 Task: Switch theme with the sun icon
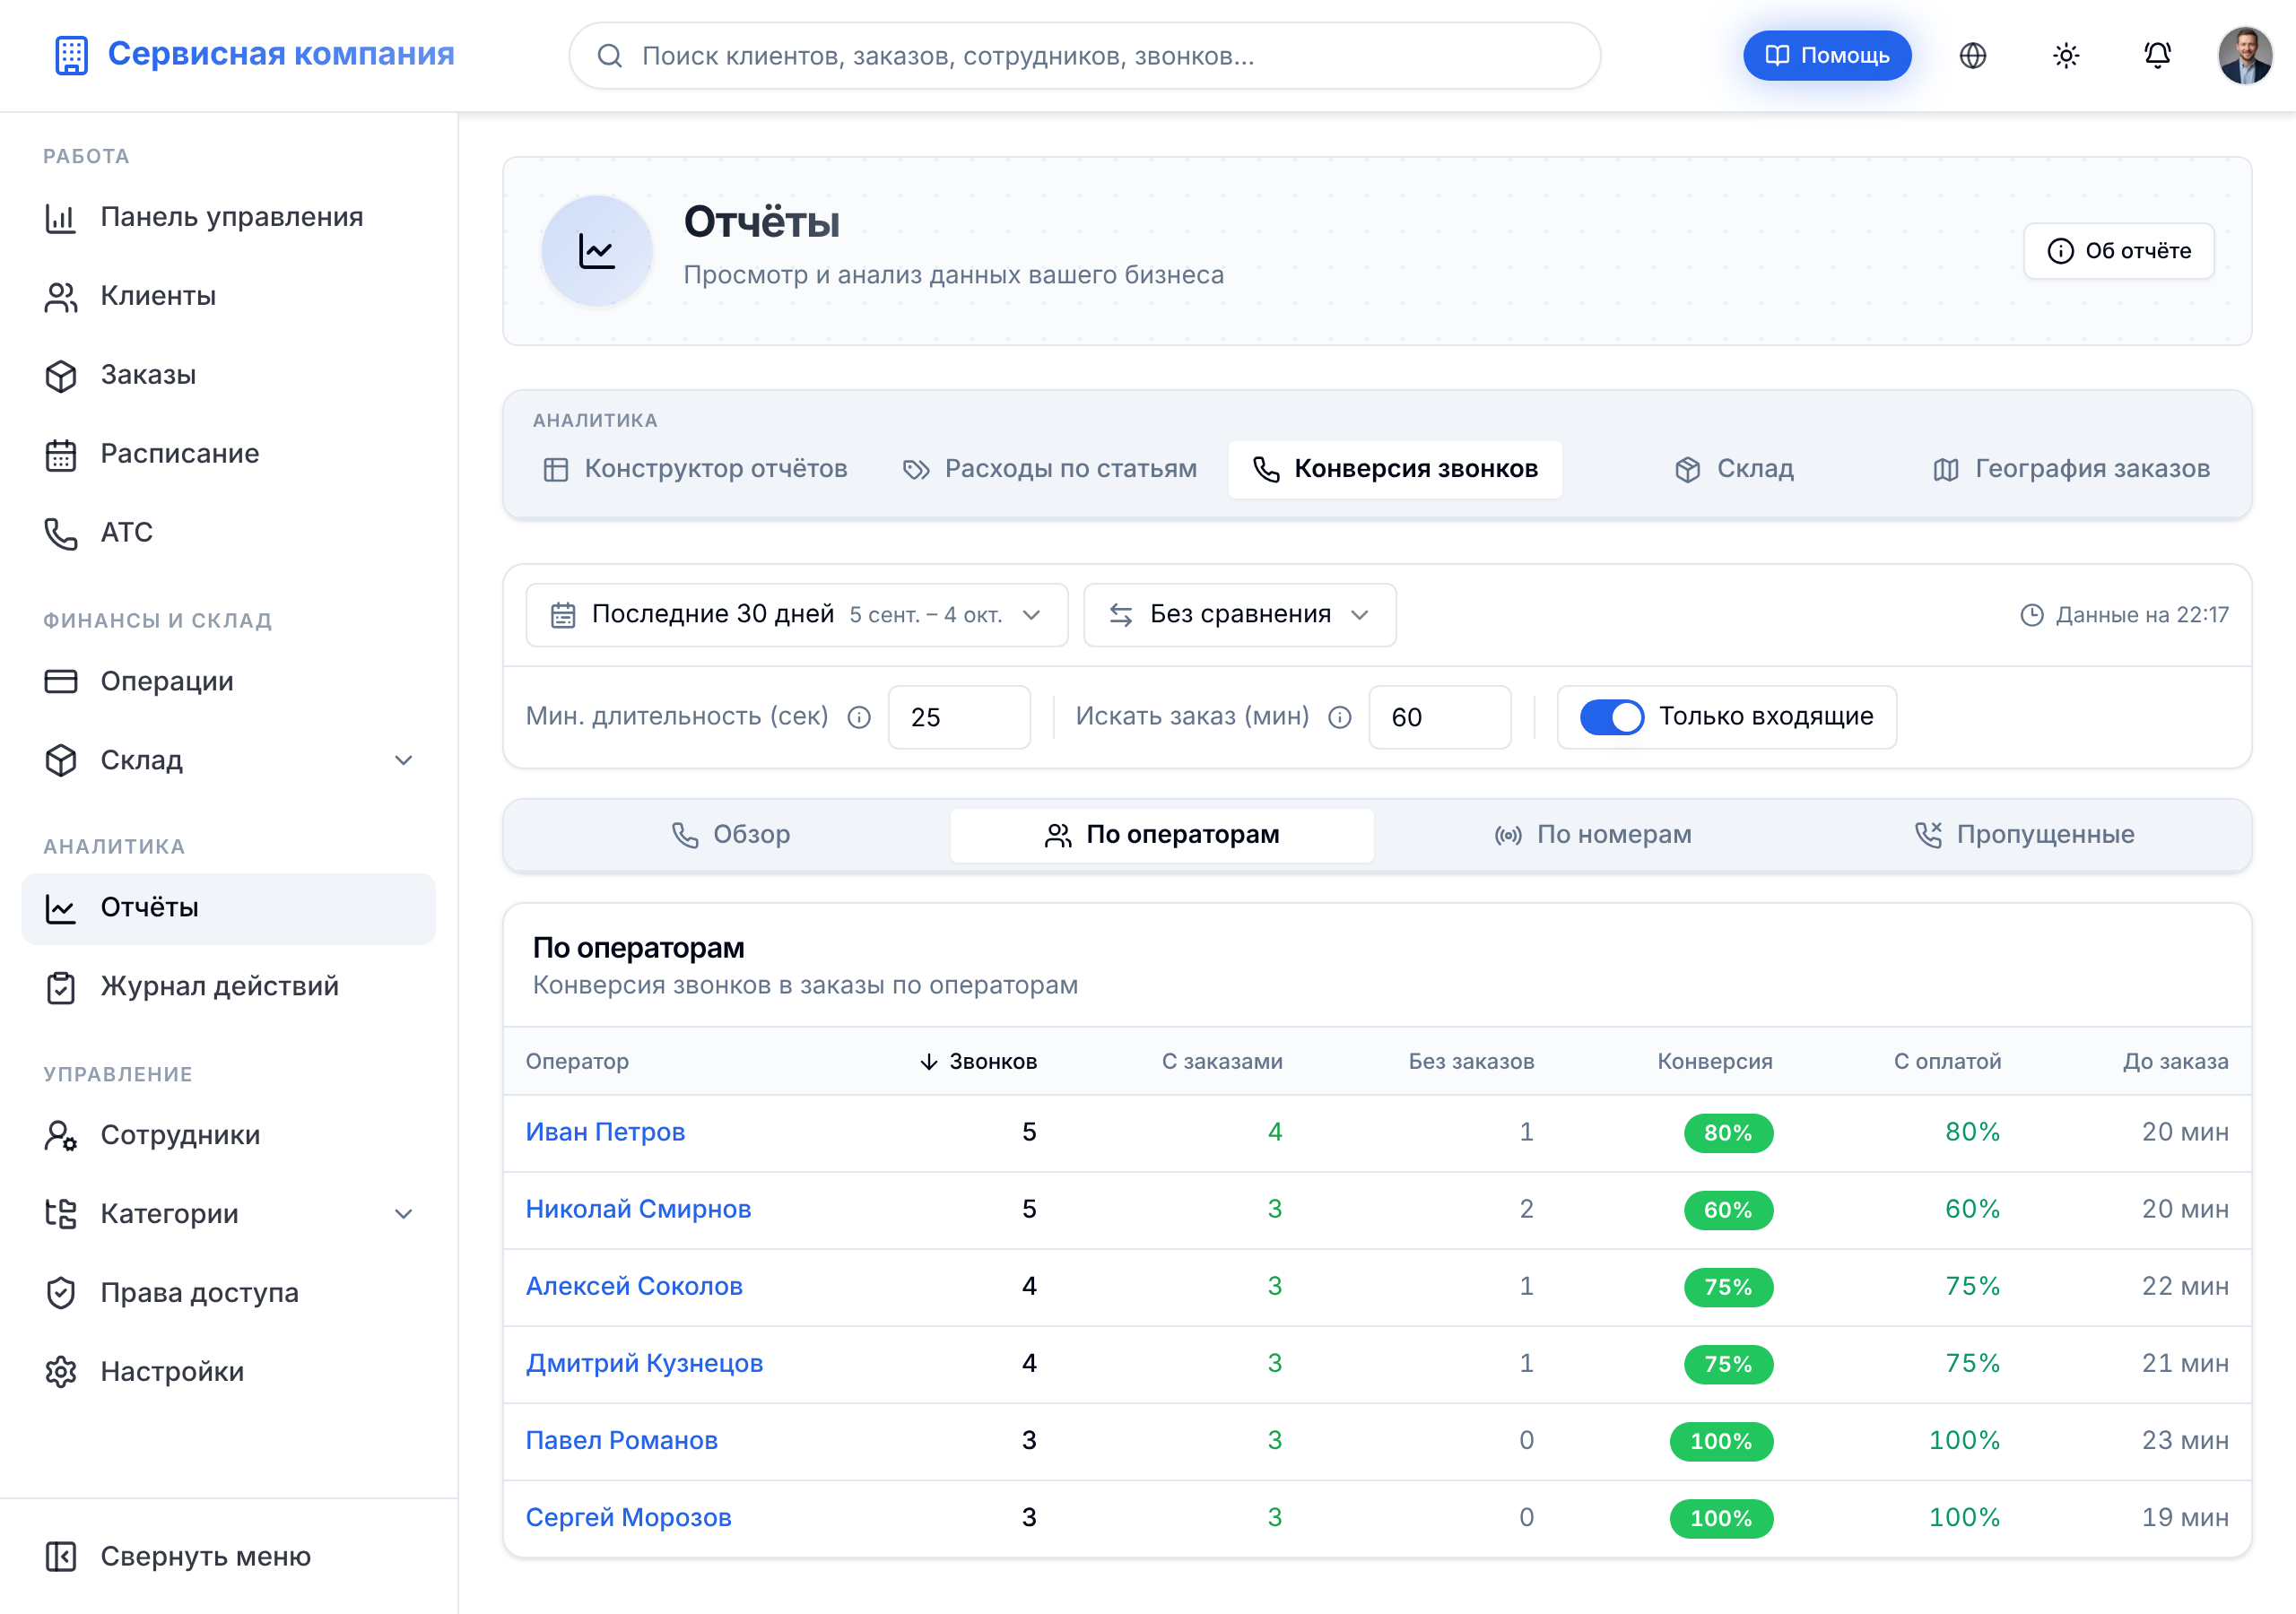click(2066, 56)
